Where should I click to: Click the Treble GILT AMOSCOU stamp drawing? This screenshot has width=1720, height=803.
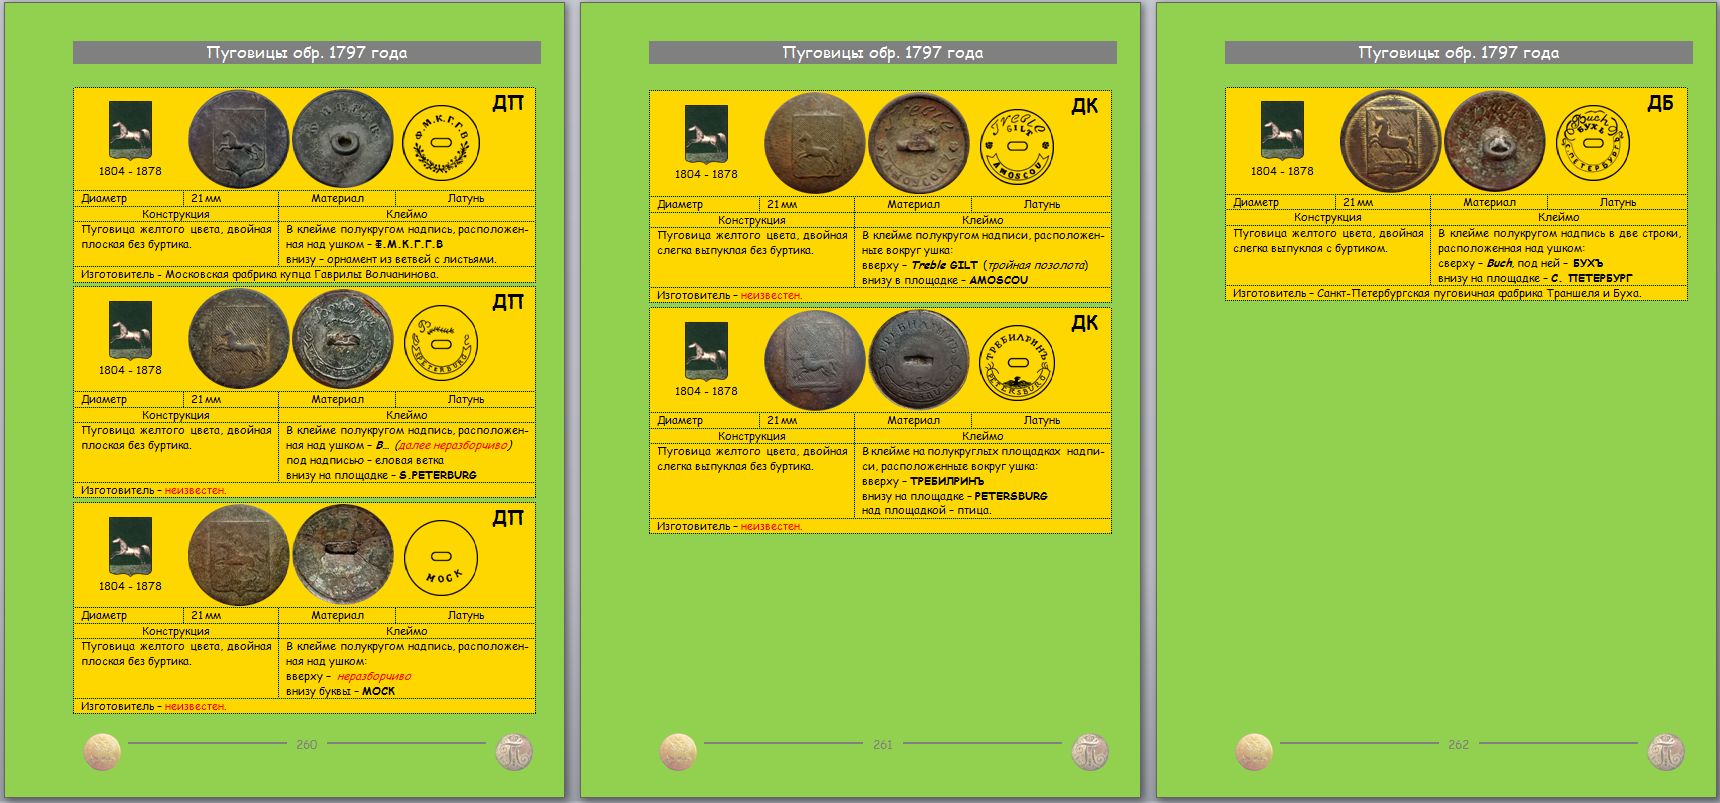pyautogui.click(x=1017, y=147)
